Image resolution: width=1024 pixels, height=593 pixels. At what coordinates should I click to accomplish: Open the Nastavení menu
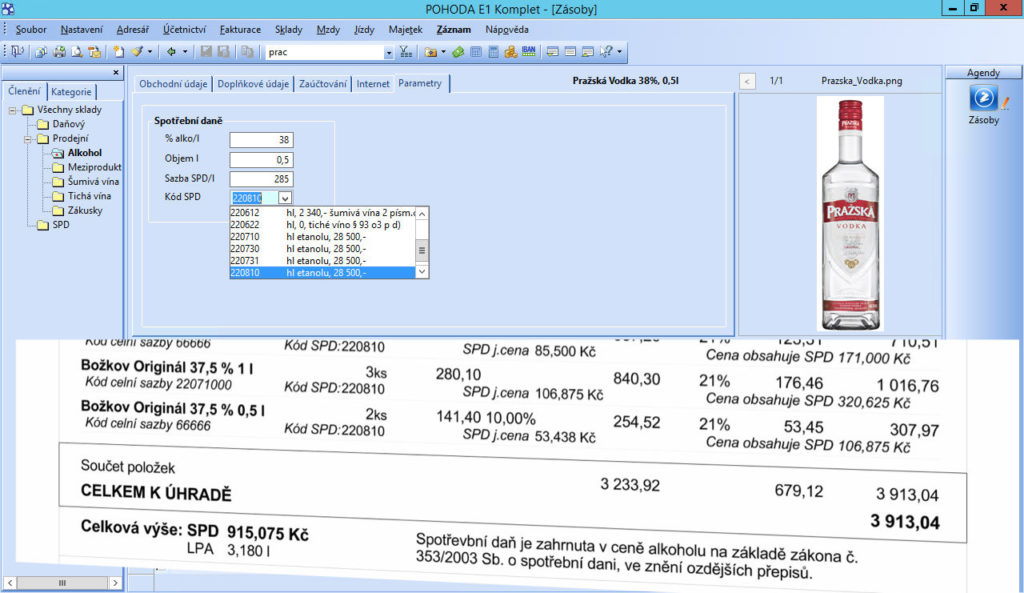[x=82, y=29]
